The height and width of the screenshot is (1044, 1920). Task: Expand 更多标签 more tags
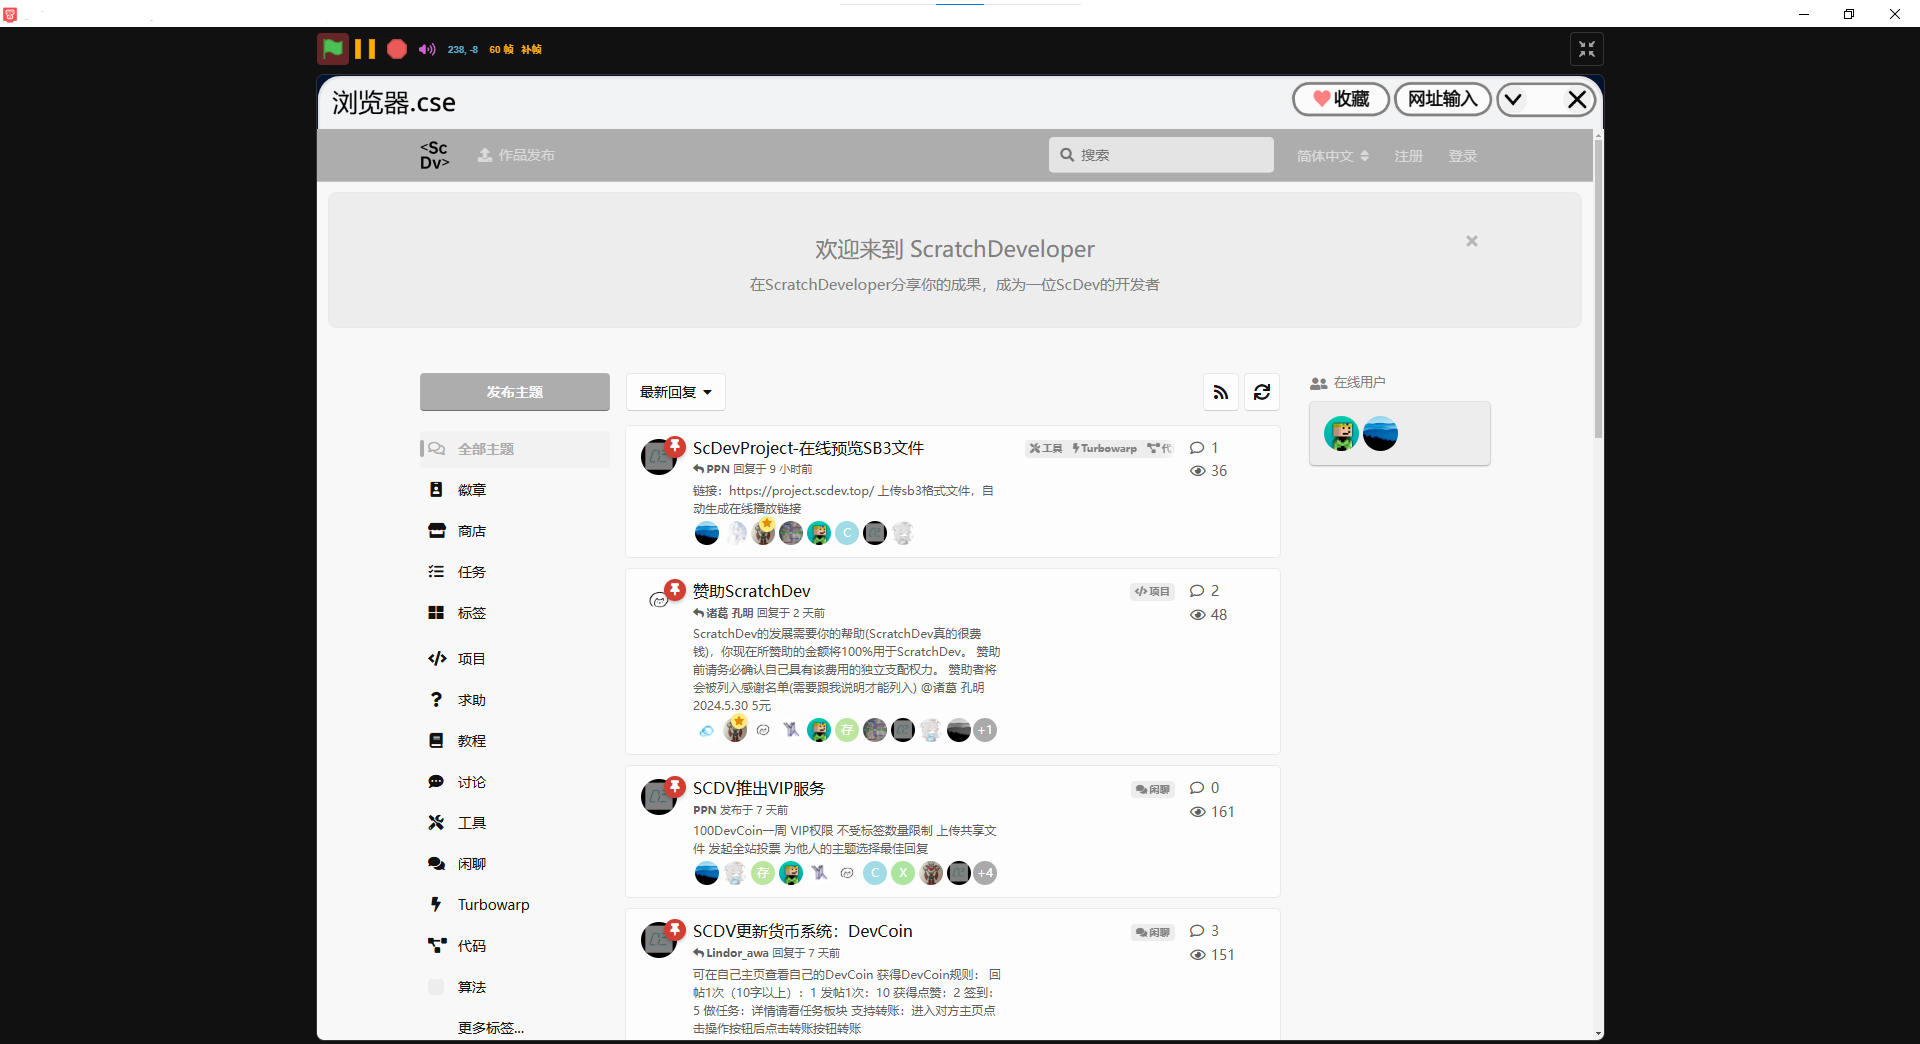(491, 1028)
